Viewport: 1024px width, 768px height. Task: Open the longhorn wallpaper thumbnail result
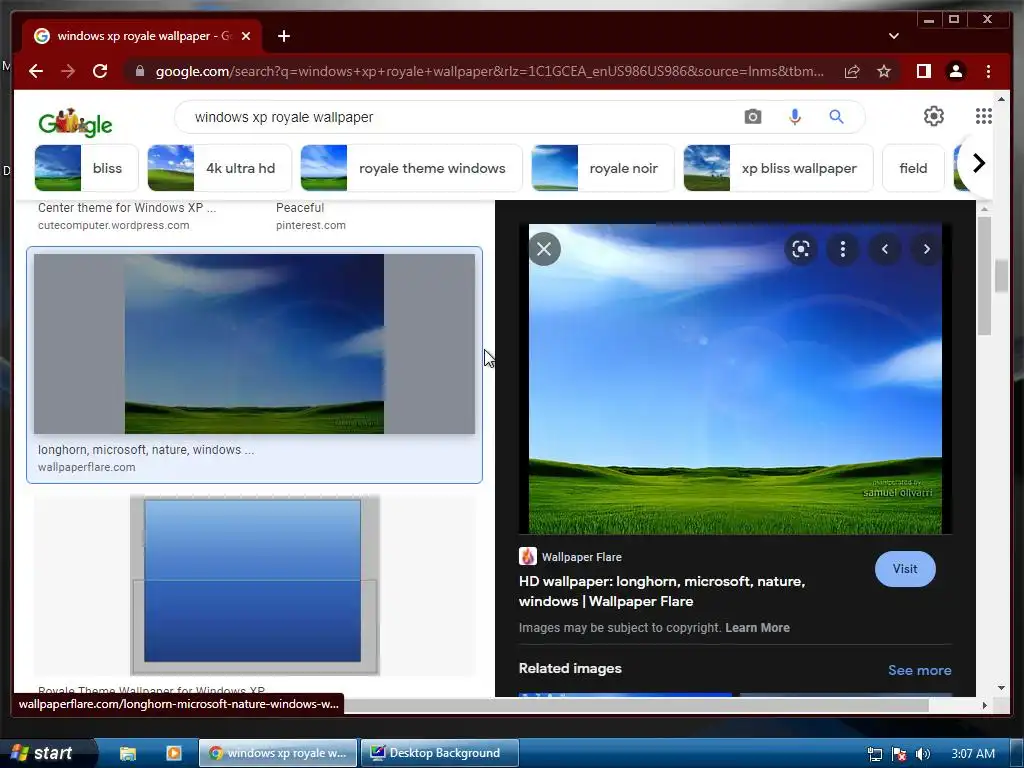pos(254,344)
